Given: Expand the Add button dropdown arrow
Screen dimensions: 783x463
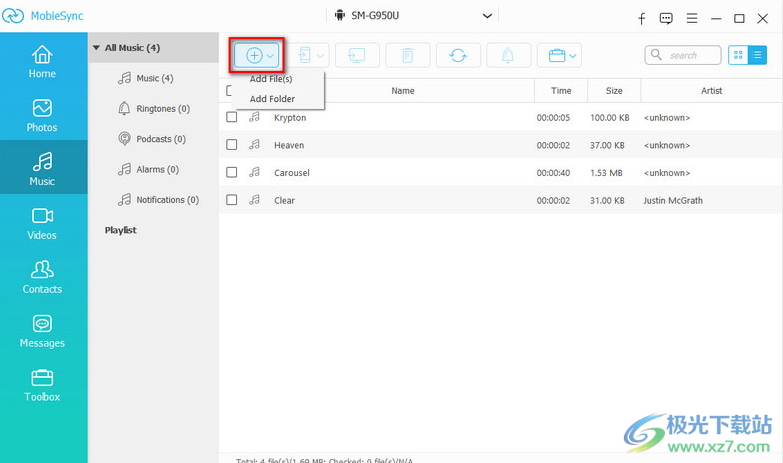Looking at the screenshot, I should coord(270,56).
